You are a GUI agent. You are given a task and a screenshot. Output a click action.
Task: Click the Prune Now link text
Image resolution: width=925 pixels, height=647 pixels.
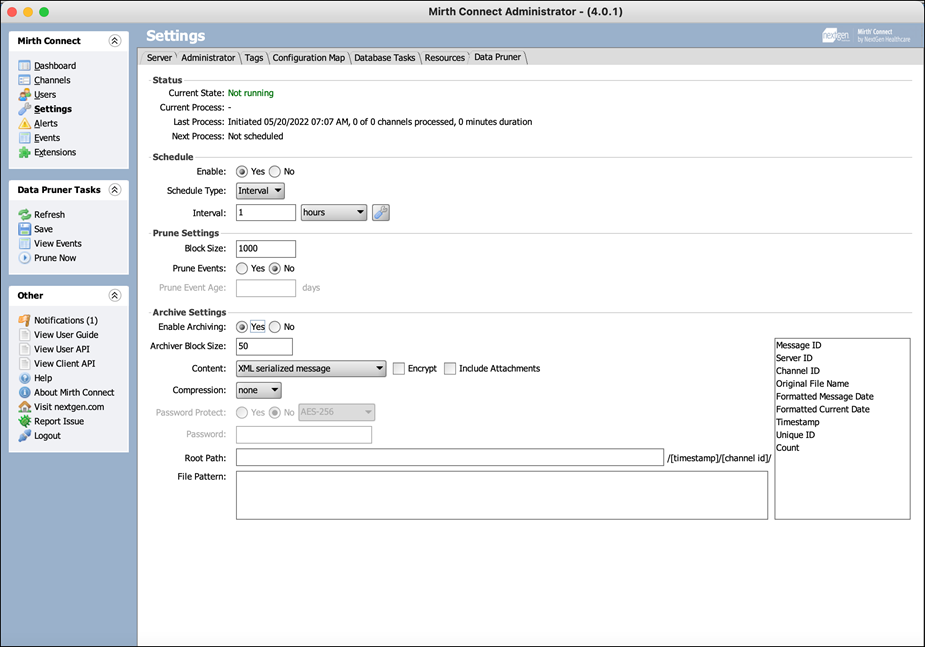[x=55, y=258]
